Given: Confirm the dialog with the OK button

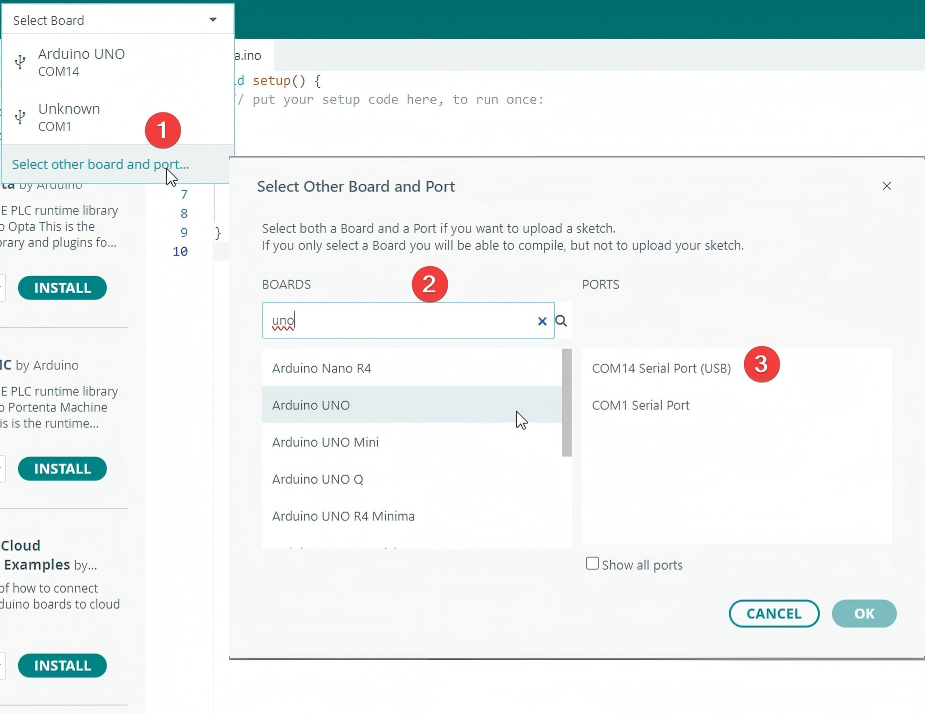Looking at the screenshot, I should point(864,614).
